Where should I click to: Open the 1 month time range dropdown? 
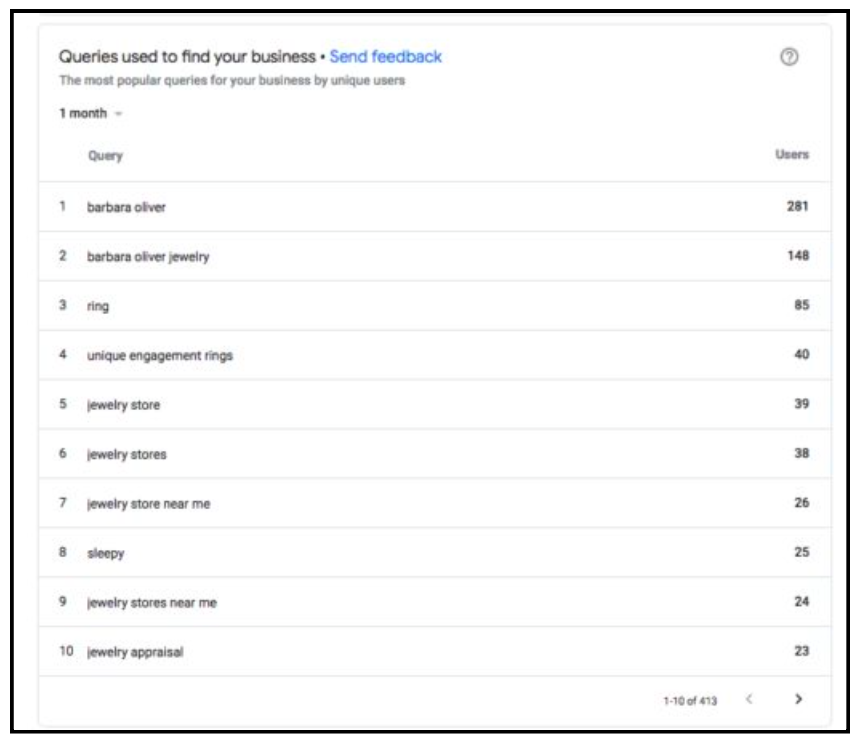pos(91,113)
